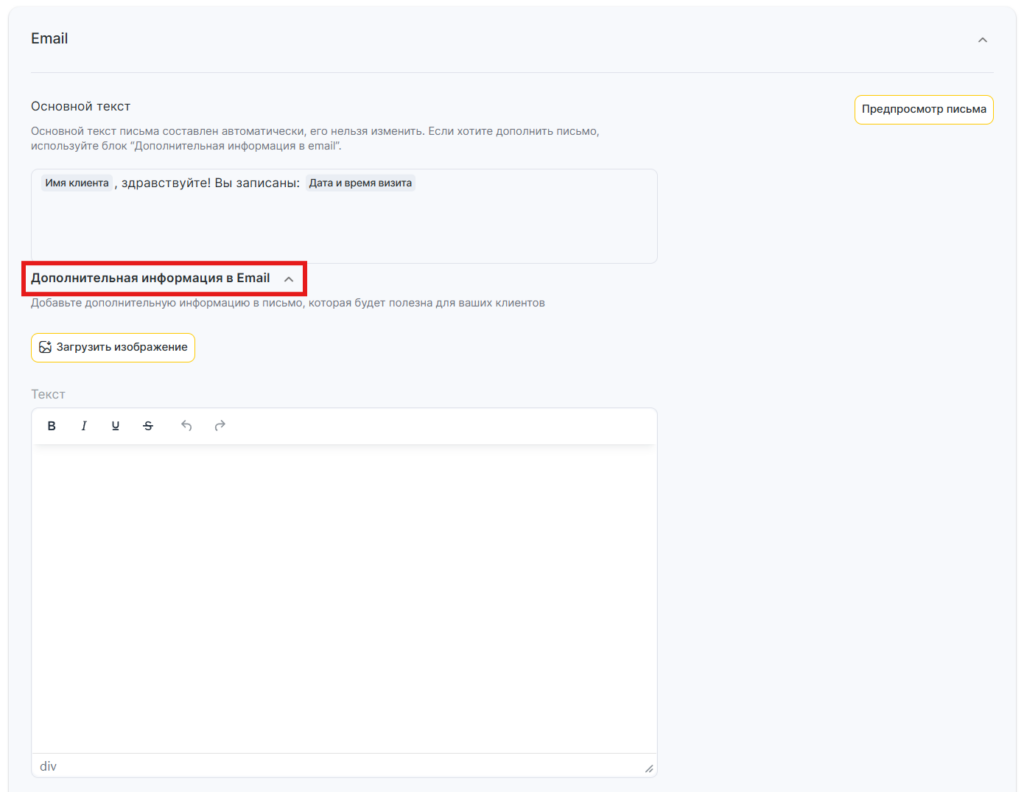
Task: Click the Текст label above the editor
Action: point(48,394)
